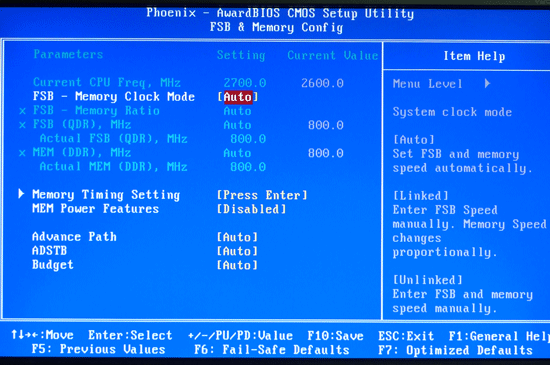Click FSB & Memory Config title

click(x=276, y=27)
